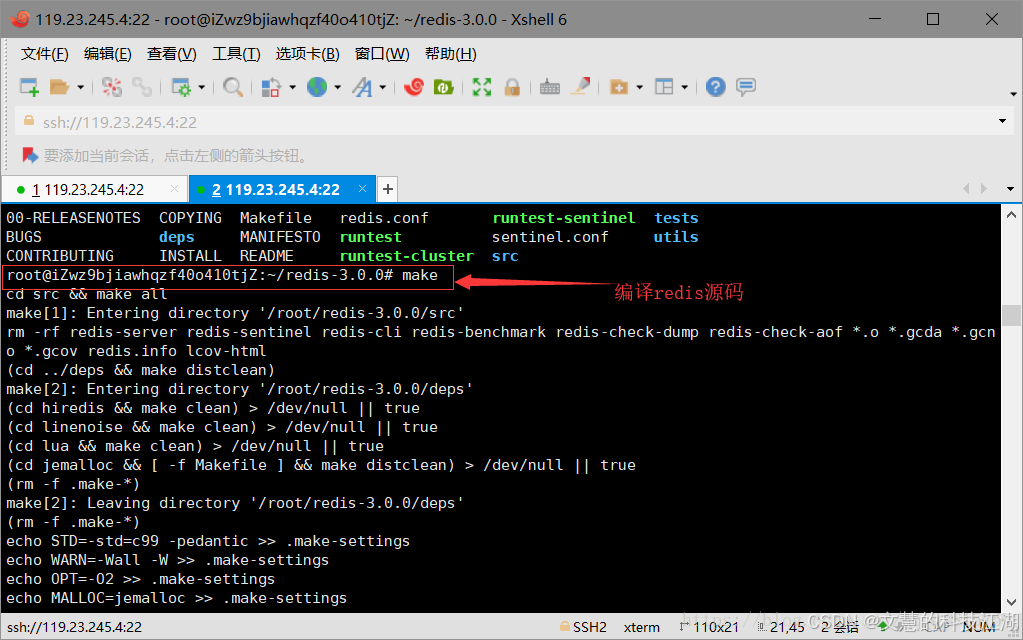Click SSH2 in status bar
Viewport: 1023px width, 640px height.
pyautogui.click(x=590, y=627)
